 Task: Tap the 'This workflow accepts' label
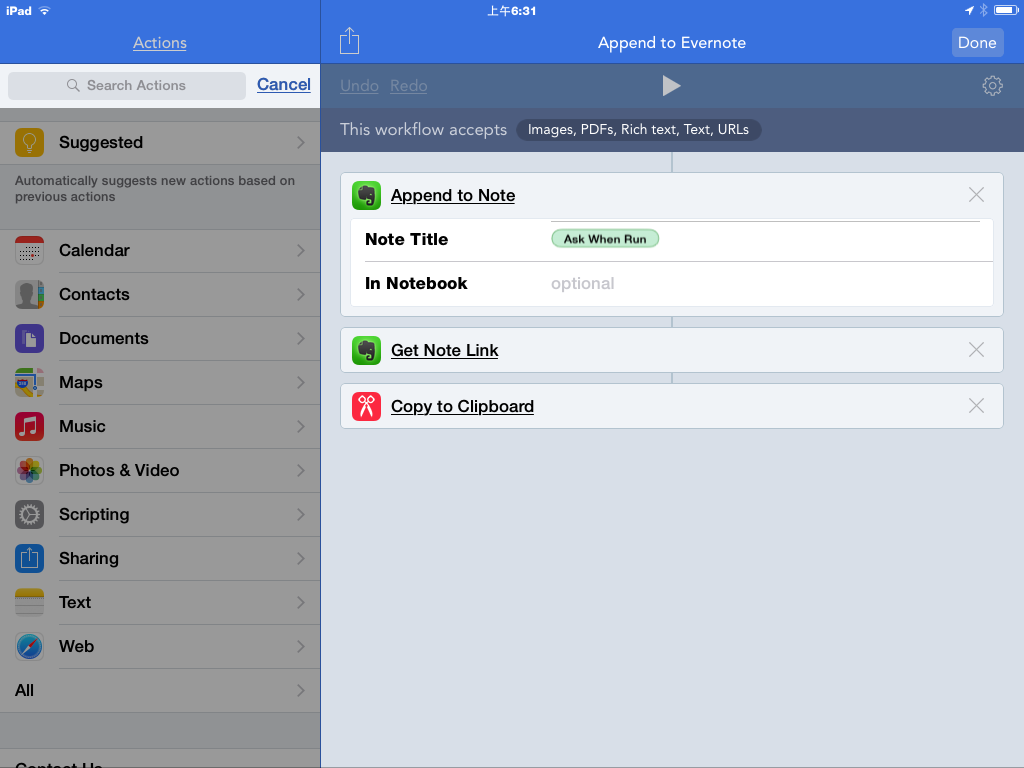tap(423, 129)
